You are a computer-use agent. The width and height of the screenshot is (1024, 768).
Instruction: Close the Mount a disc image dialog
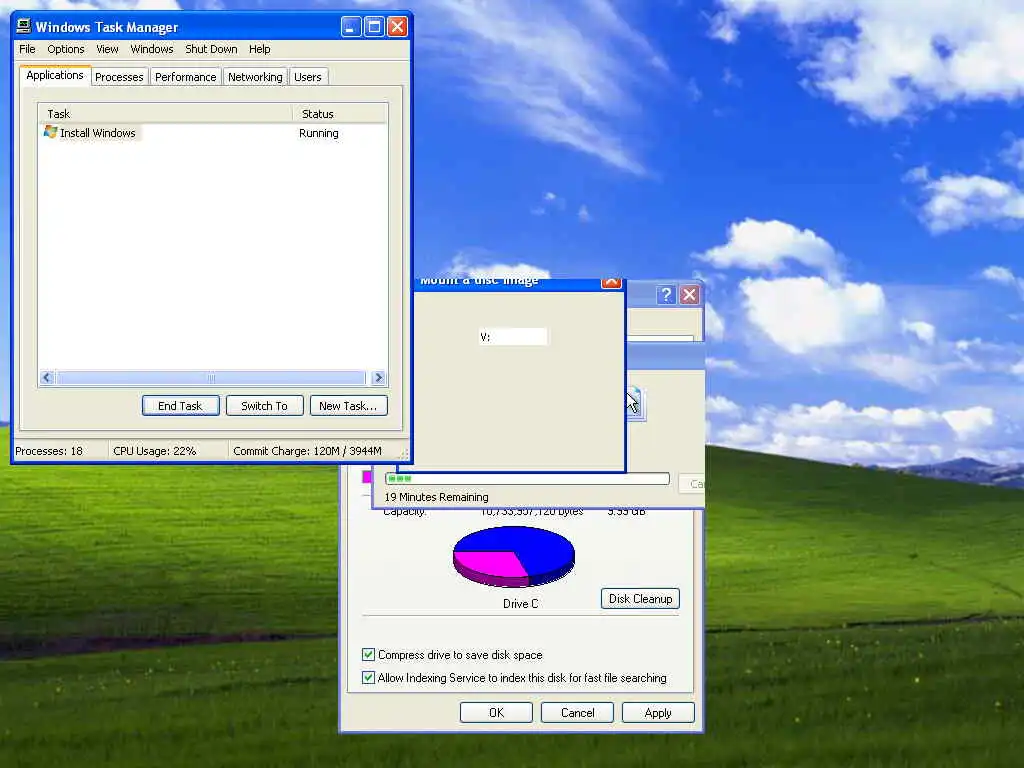[611, 282]
